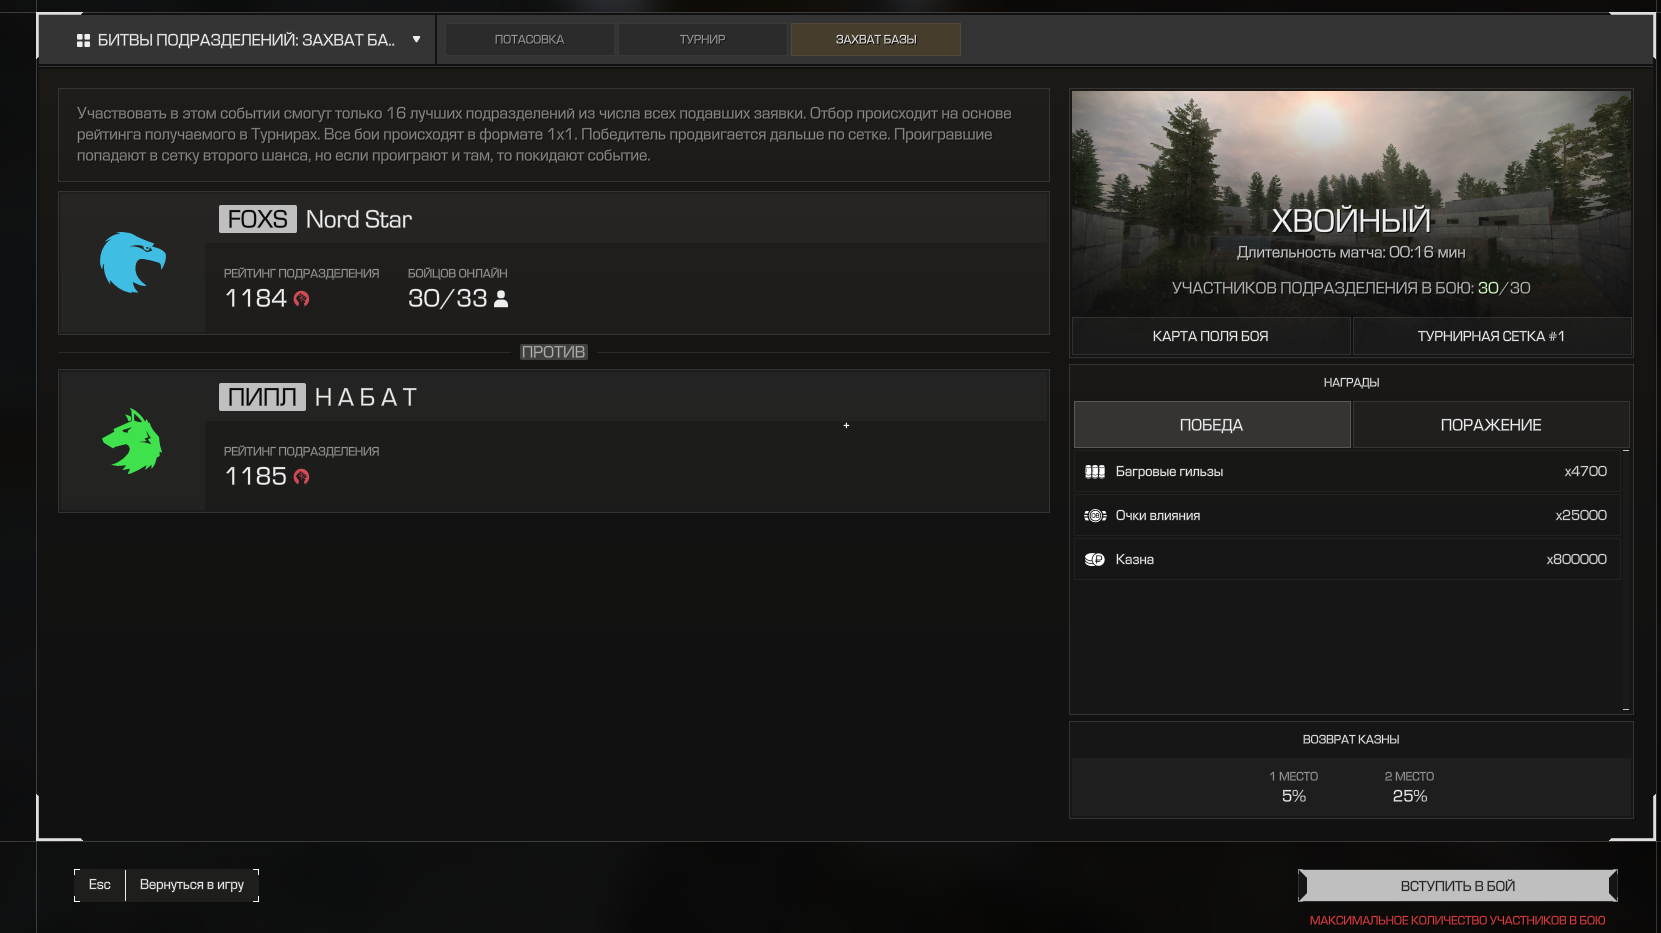Switch to the Потасовка tab
The width and height of the screenshot is (1661, 933).
click(529, 40)
